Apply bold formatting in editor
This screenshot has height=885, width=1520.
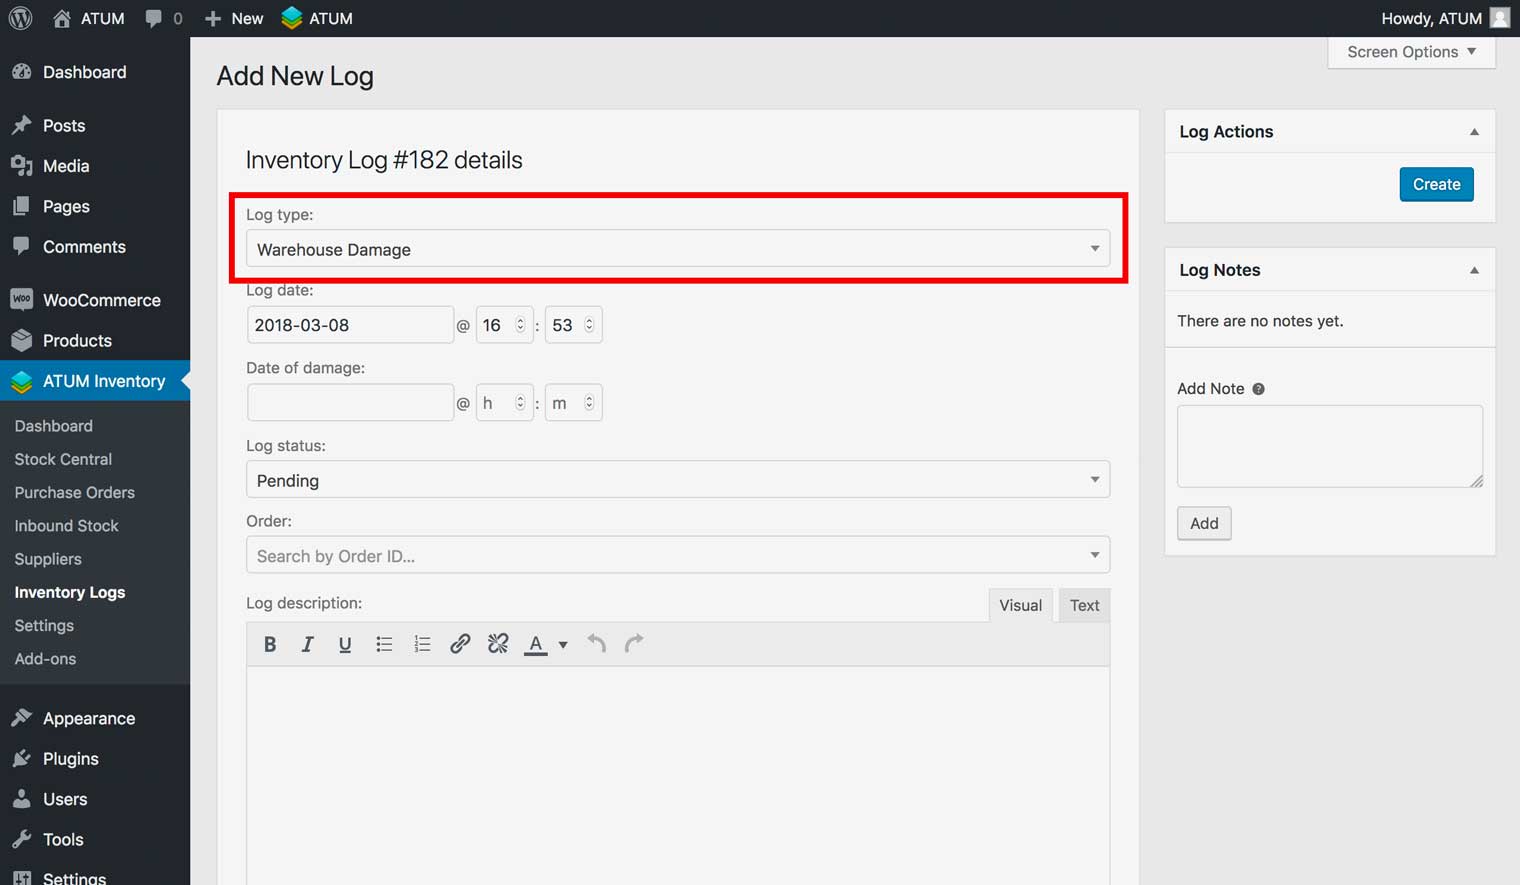tap(270, 644)
